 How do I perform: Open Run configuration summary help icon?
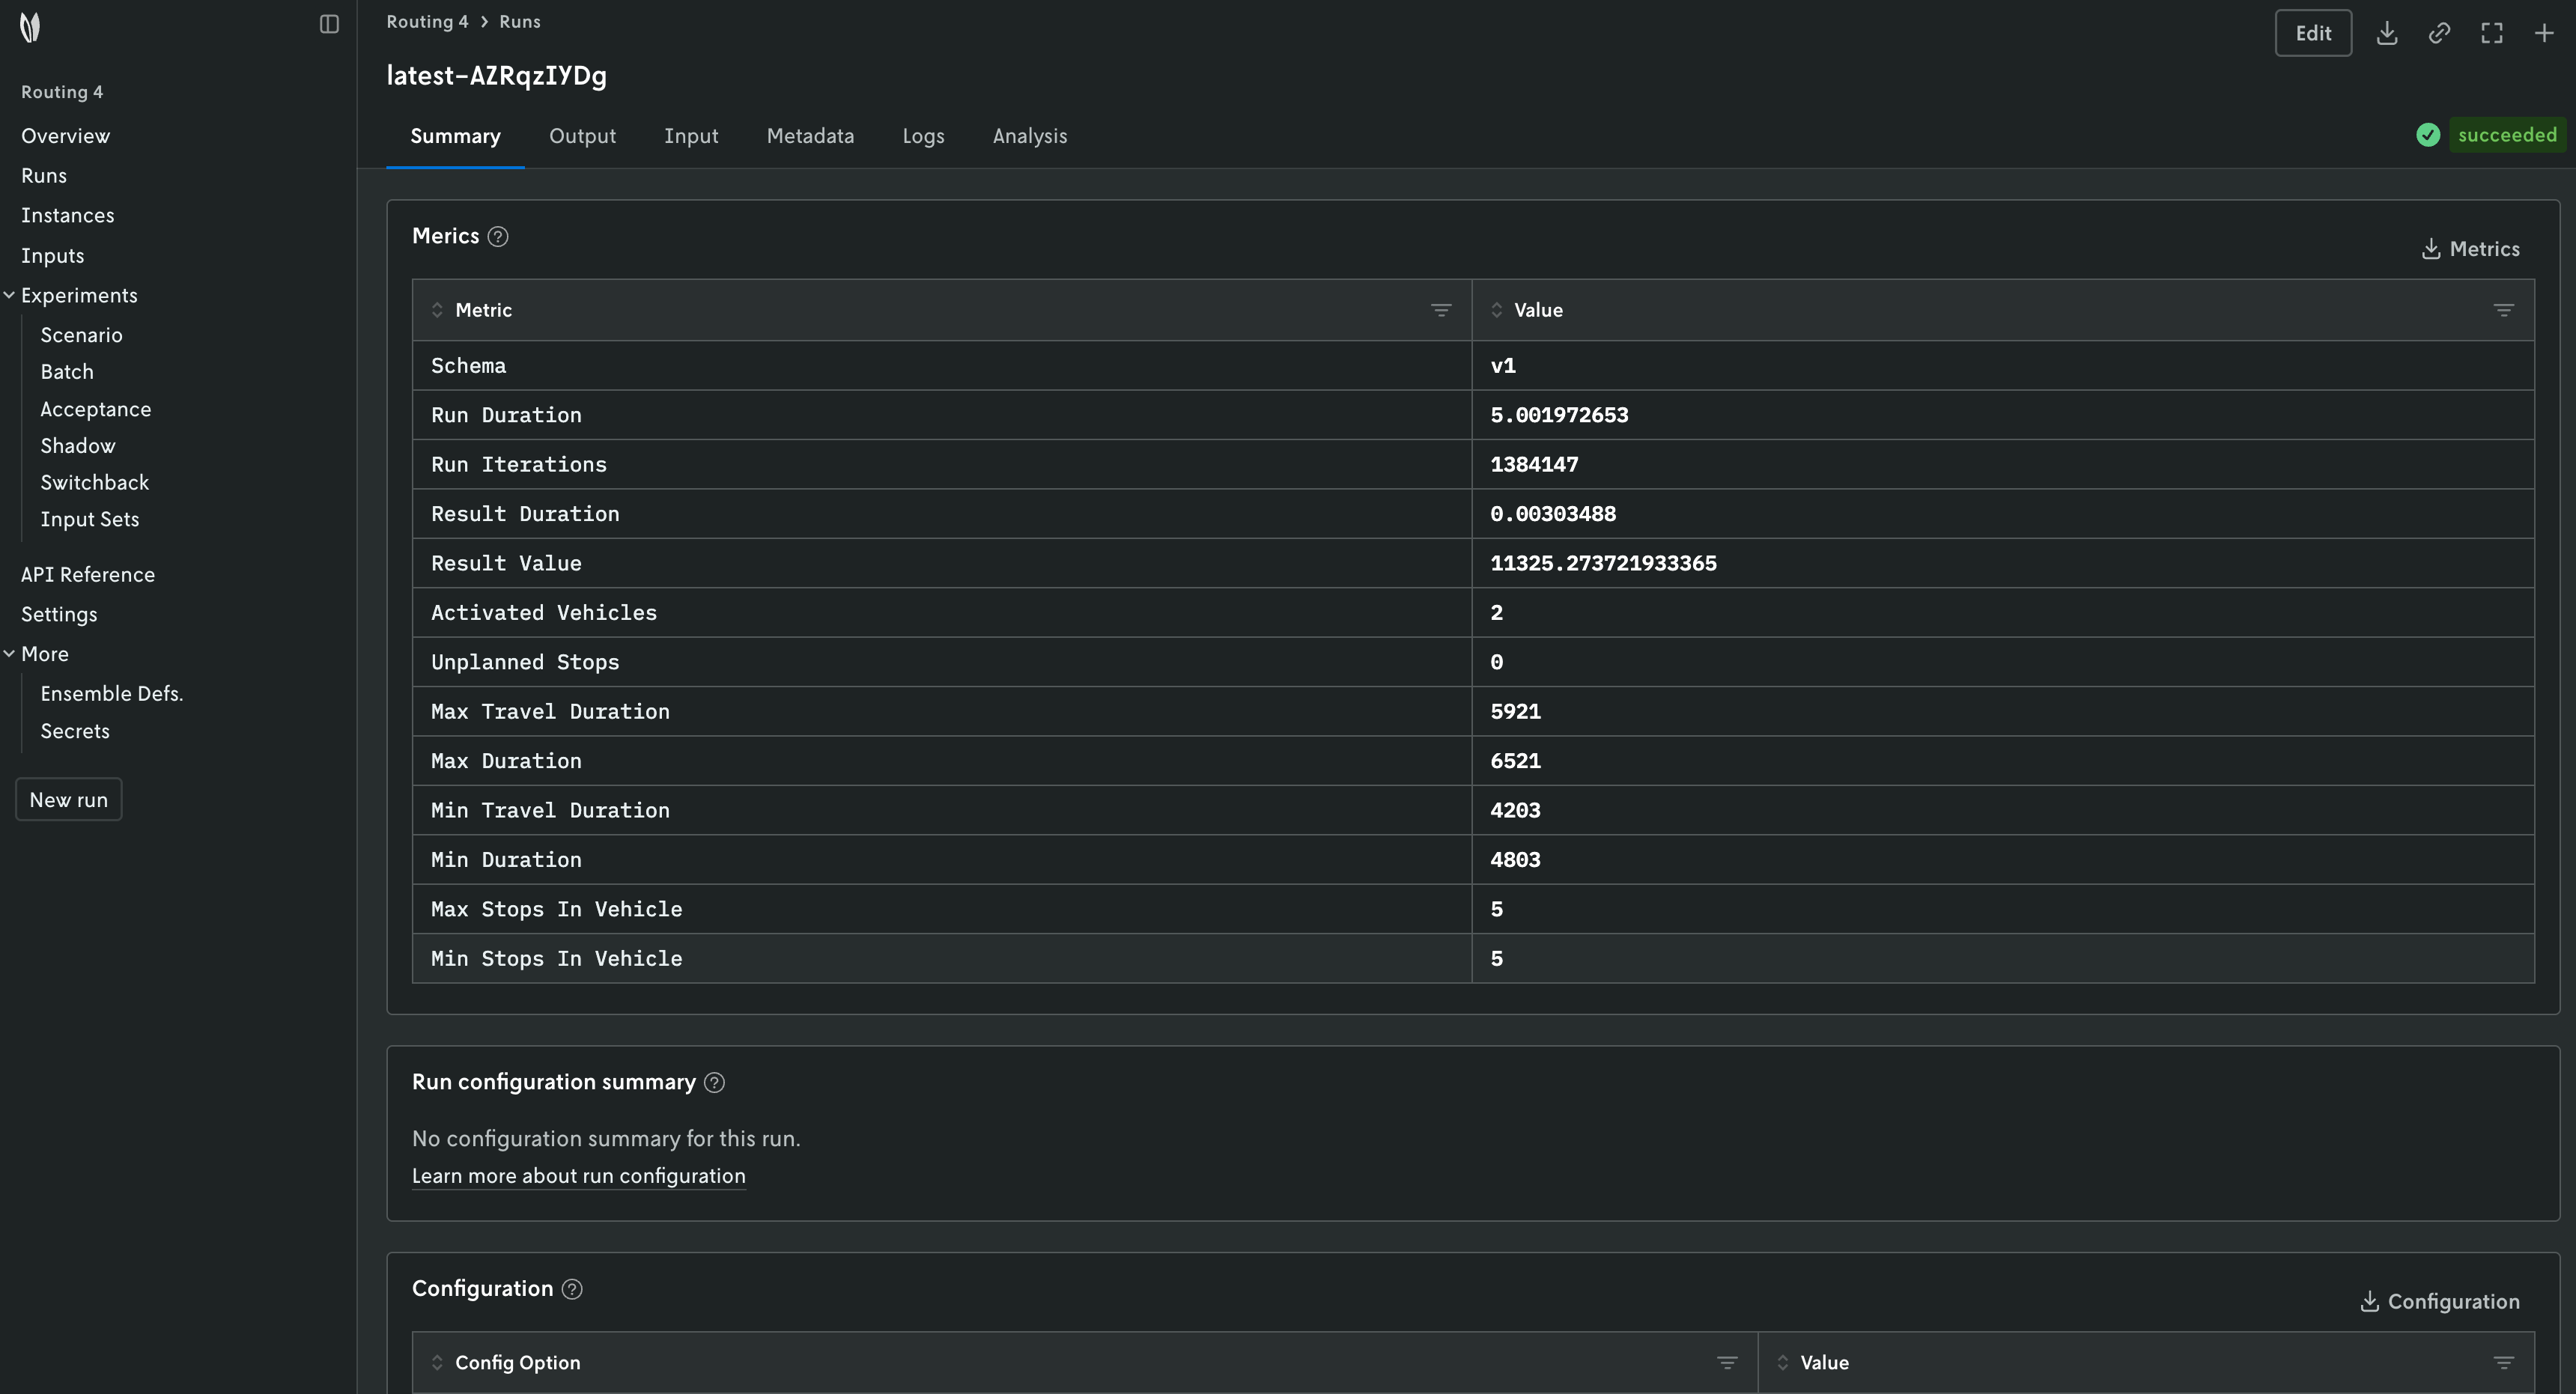tap(714, 1083)
